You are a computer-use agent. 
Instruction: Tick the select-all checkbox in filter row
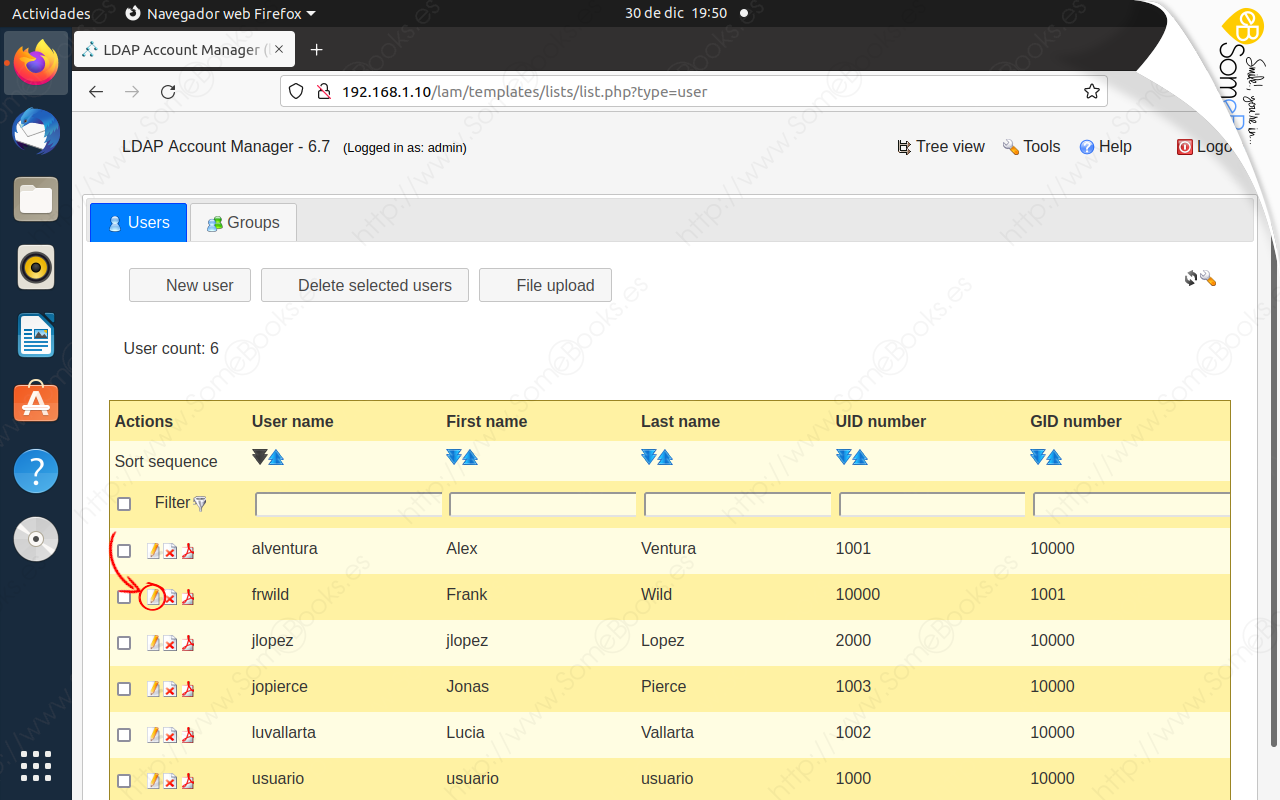pyautogui.click(x=124, y=503)
